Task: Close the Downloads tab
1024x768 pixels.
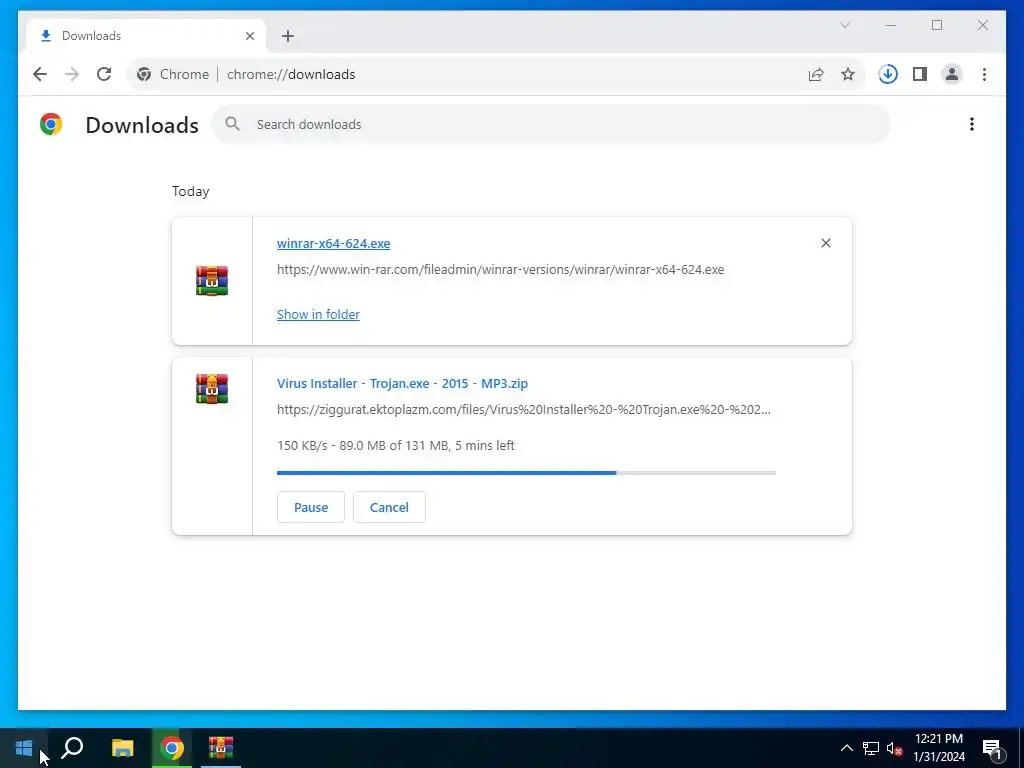Action: coord(249,36)
